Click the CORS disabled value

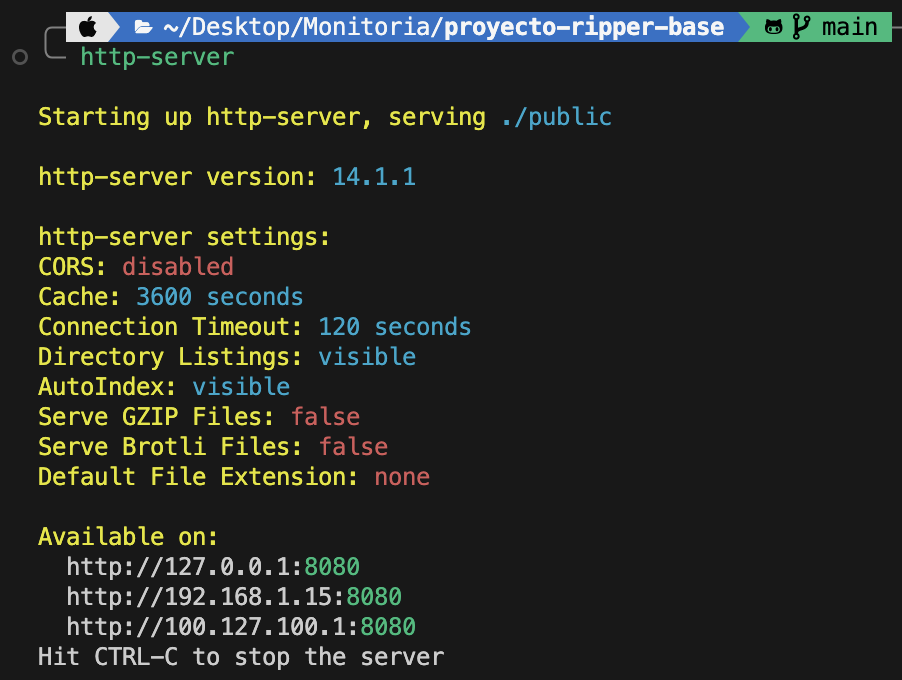point(178,267)
